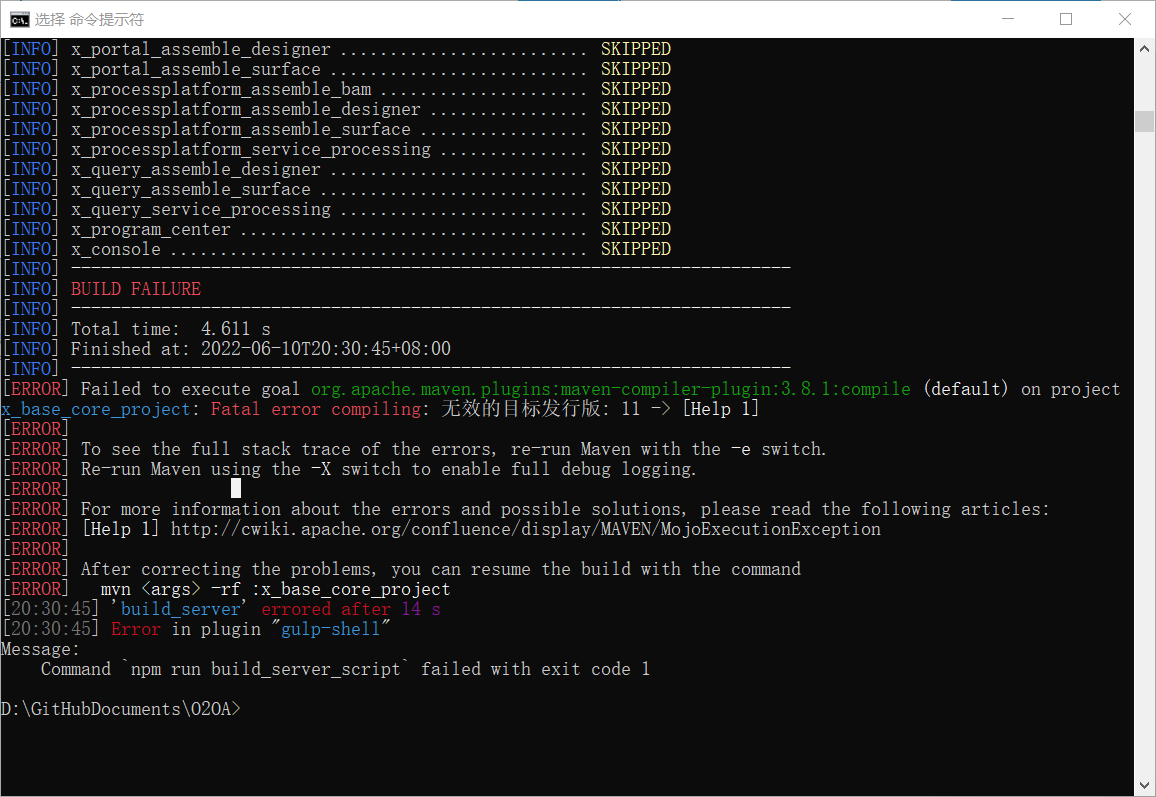The width and height of the screenshot is (1156, 797).
Task: Click the x_processplatform_assemble_bam line
Action: (x=337, y=89)
